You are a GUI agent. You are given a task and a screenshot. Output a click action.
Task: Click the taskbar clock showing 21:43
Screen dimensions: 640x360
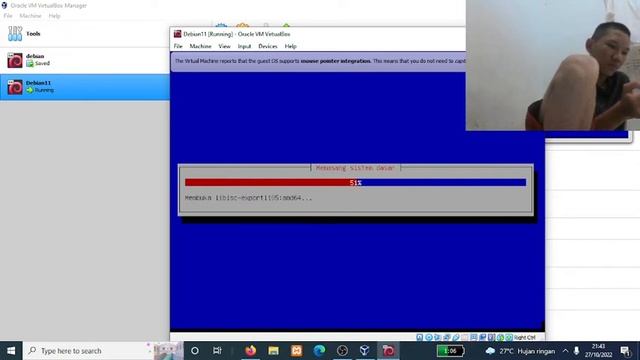(598, 351)
